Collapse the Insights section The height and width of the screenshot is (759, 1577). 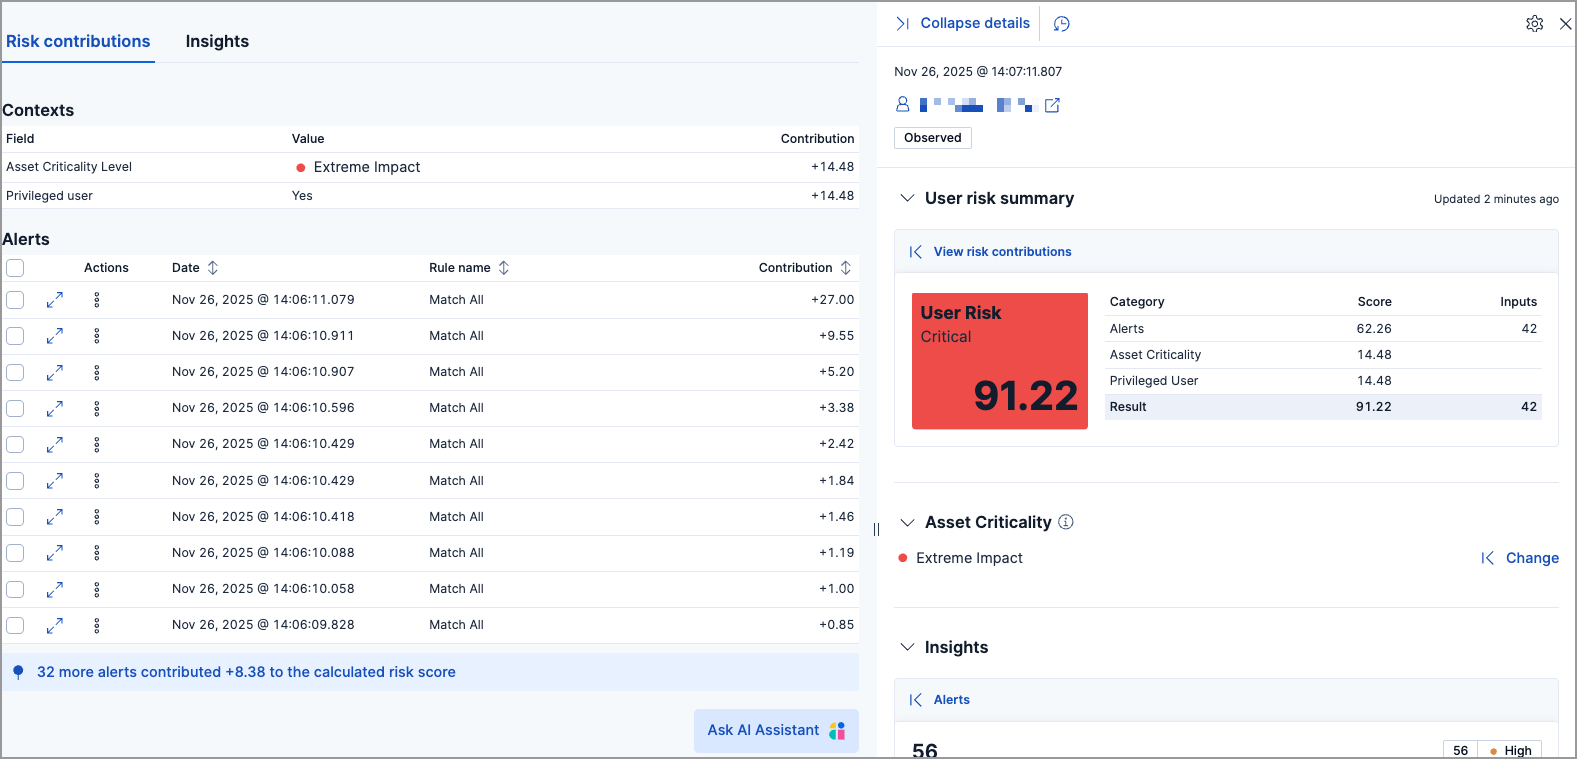pos(907,647)
